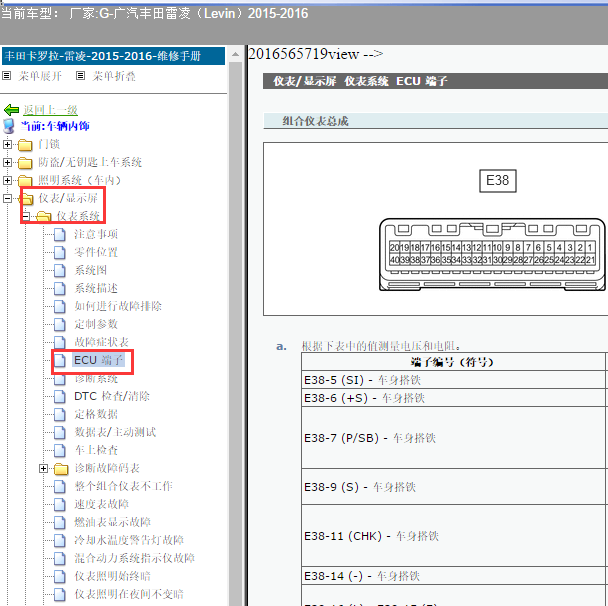Click the E38-6 (+S) - 车身搭铁 cell
Viewport: 608px width, 606px height.
pyautogui.click(x=453, y=398)
